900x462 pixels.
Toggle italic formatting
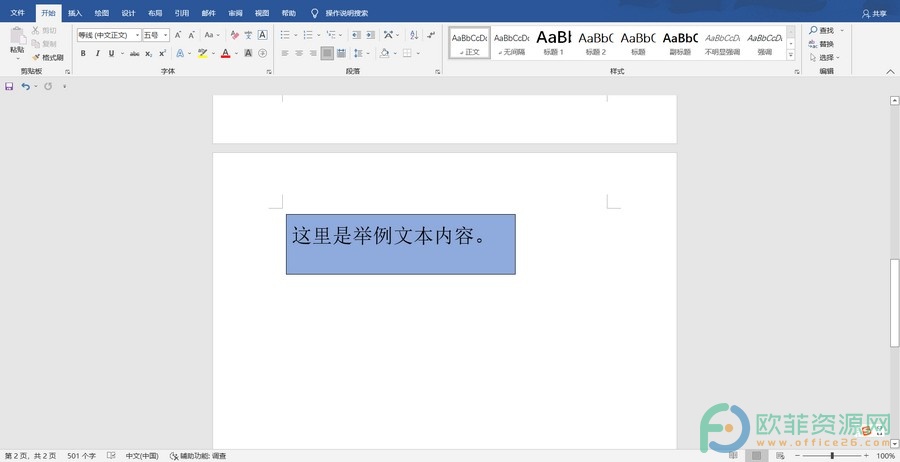[98, 53]
